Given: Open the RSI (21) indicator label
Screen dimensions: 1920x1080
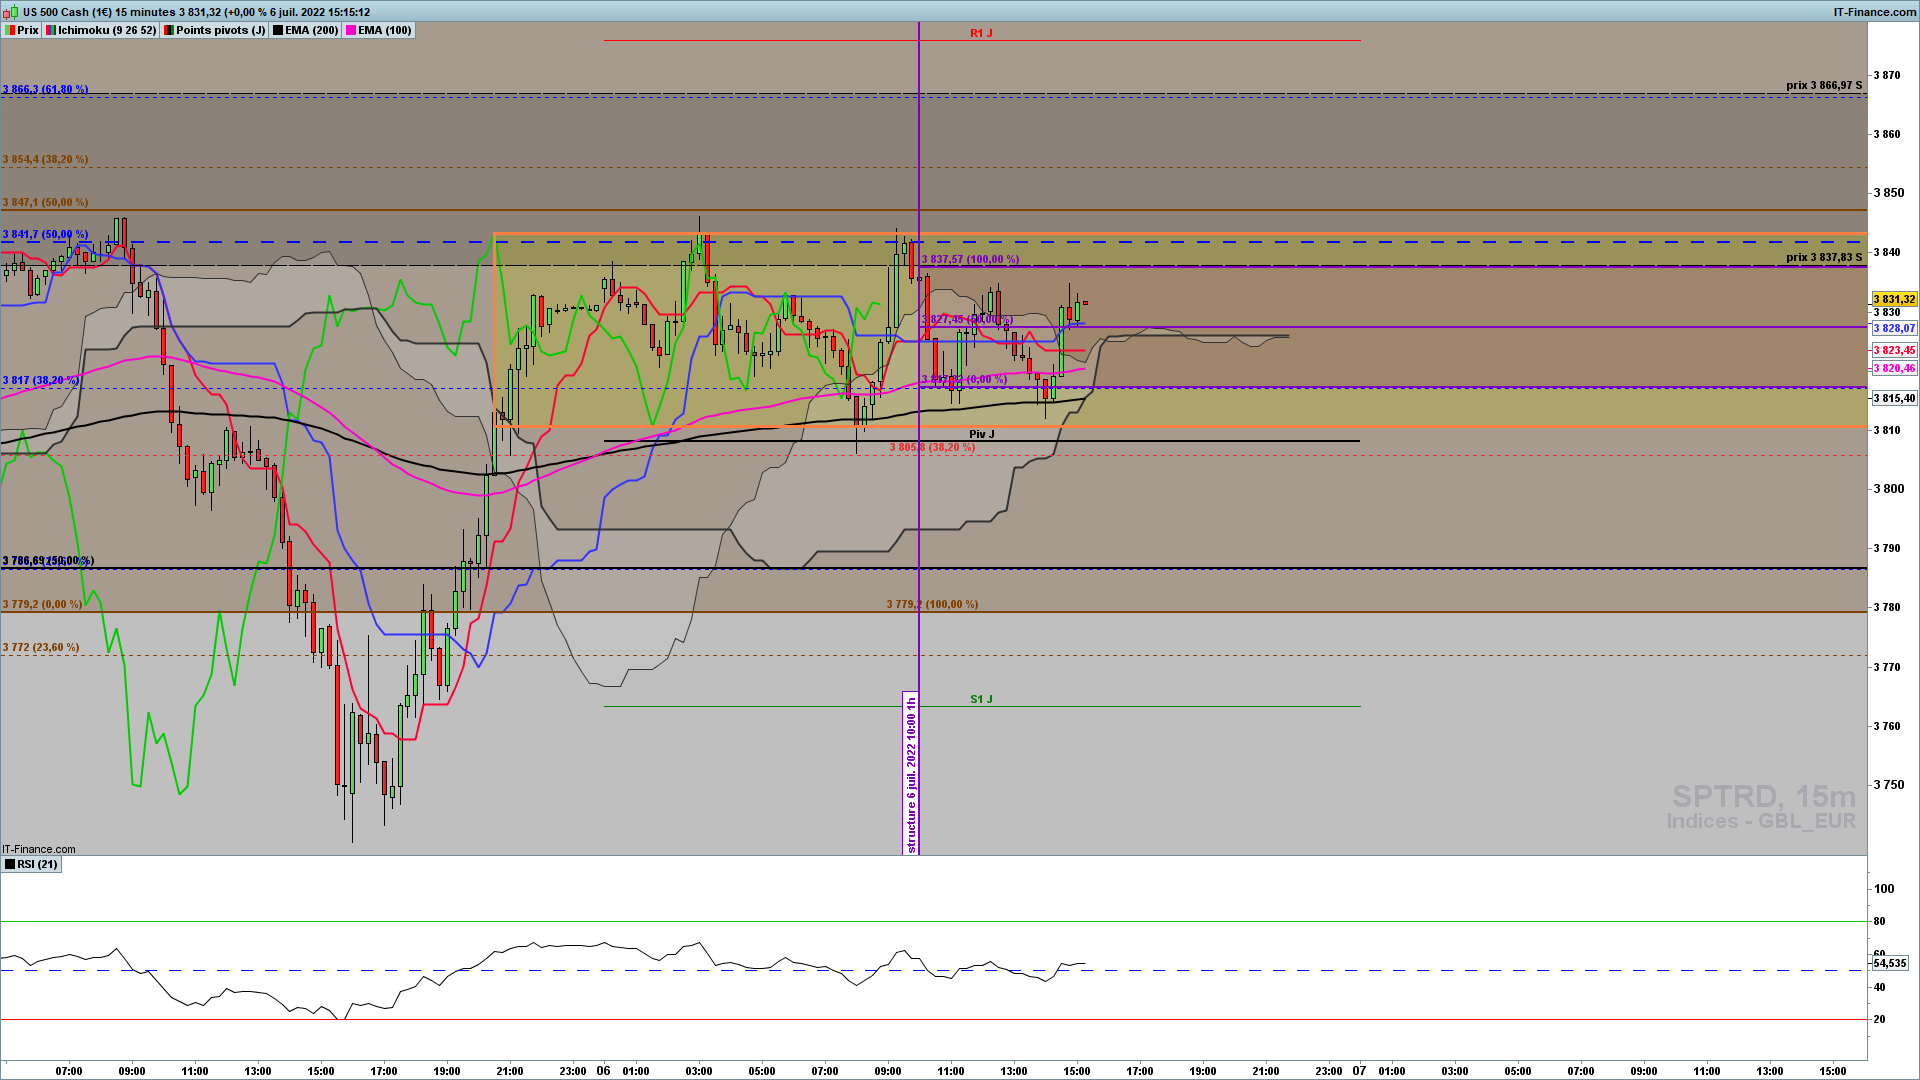Looking at the screenshot, I should pos(31,864).
